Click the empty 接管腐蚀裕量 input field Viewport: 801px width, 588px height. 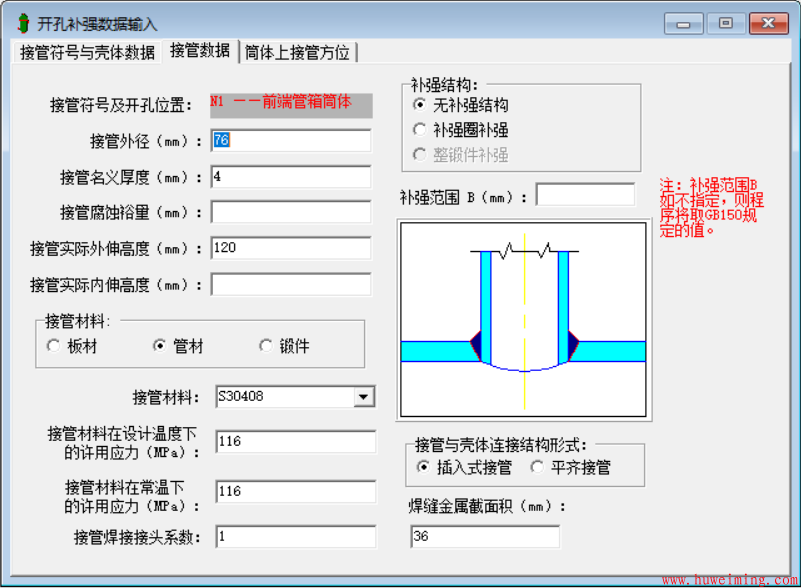point(290,211)
